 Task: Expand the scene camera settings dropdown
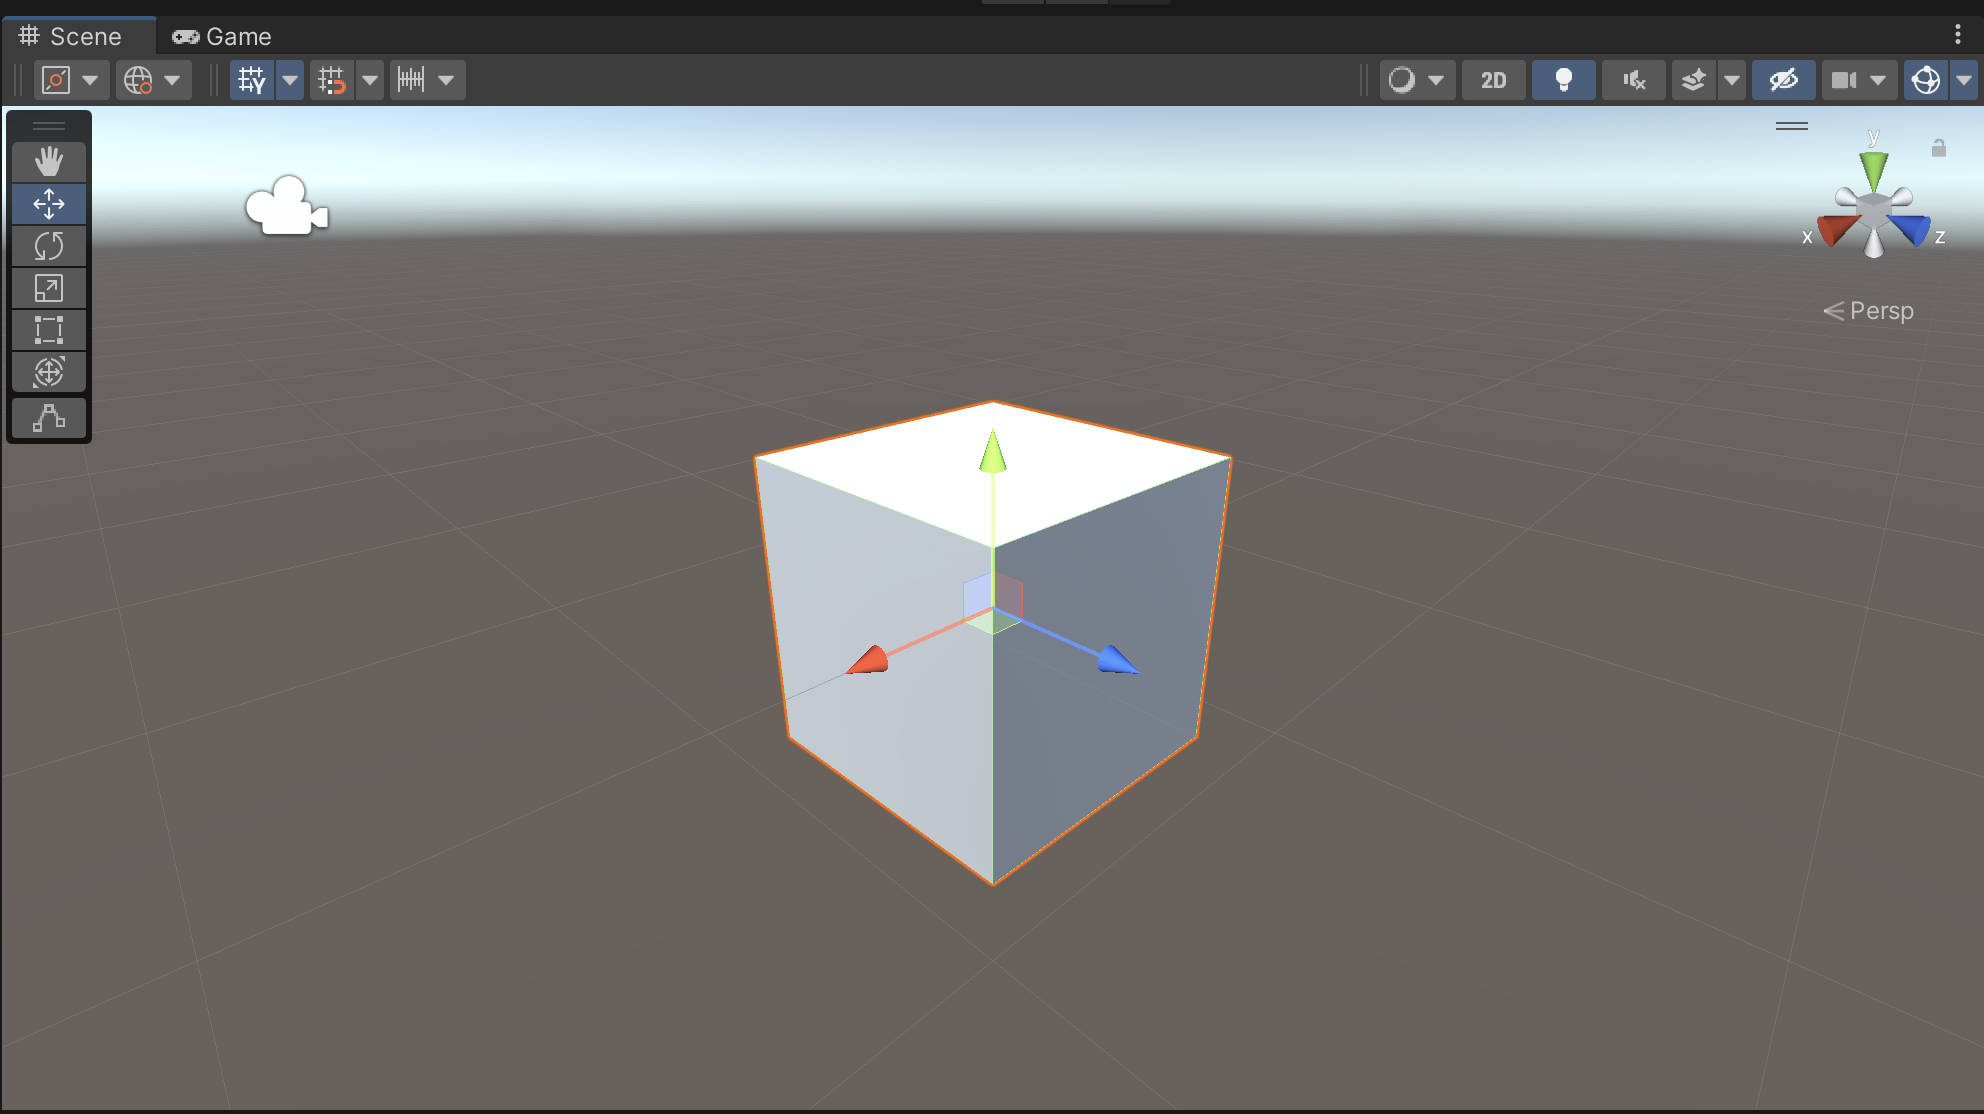1878,80
